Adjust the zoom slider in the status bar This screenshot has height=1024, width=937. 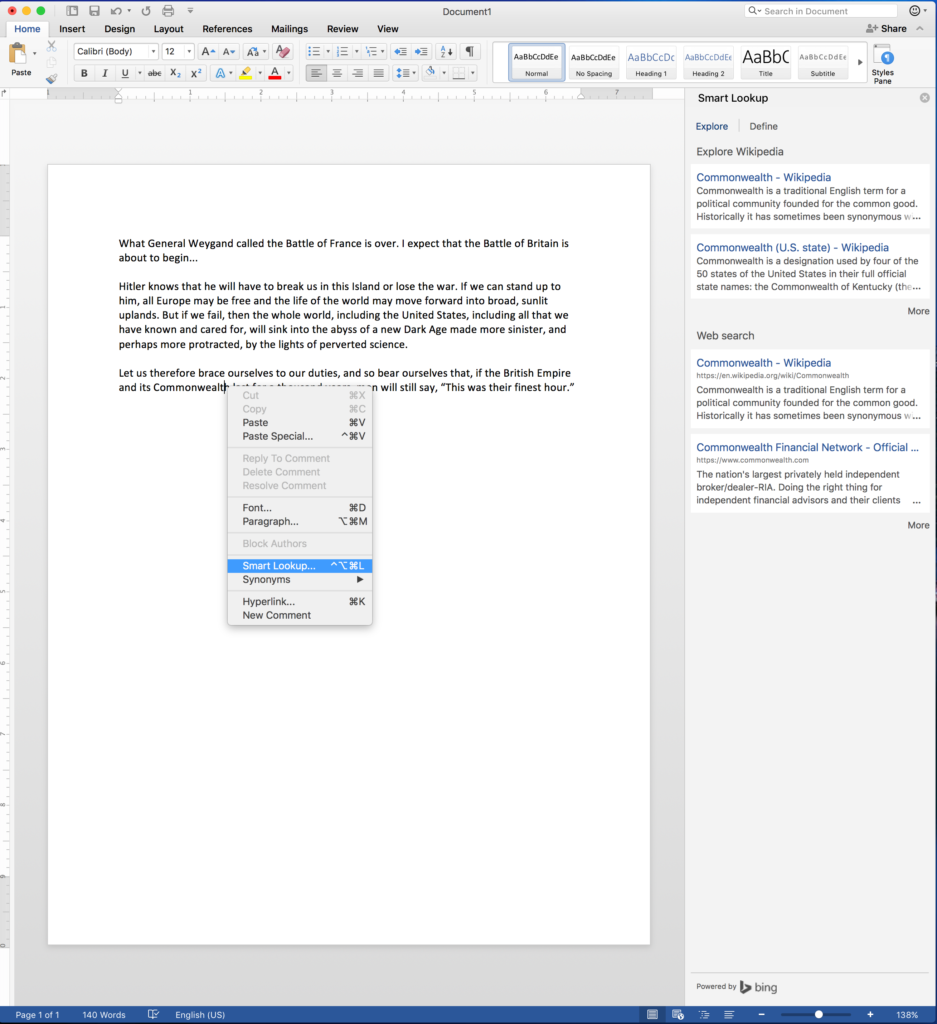[818, 1014]
